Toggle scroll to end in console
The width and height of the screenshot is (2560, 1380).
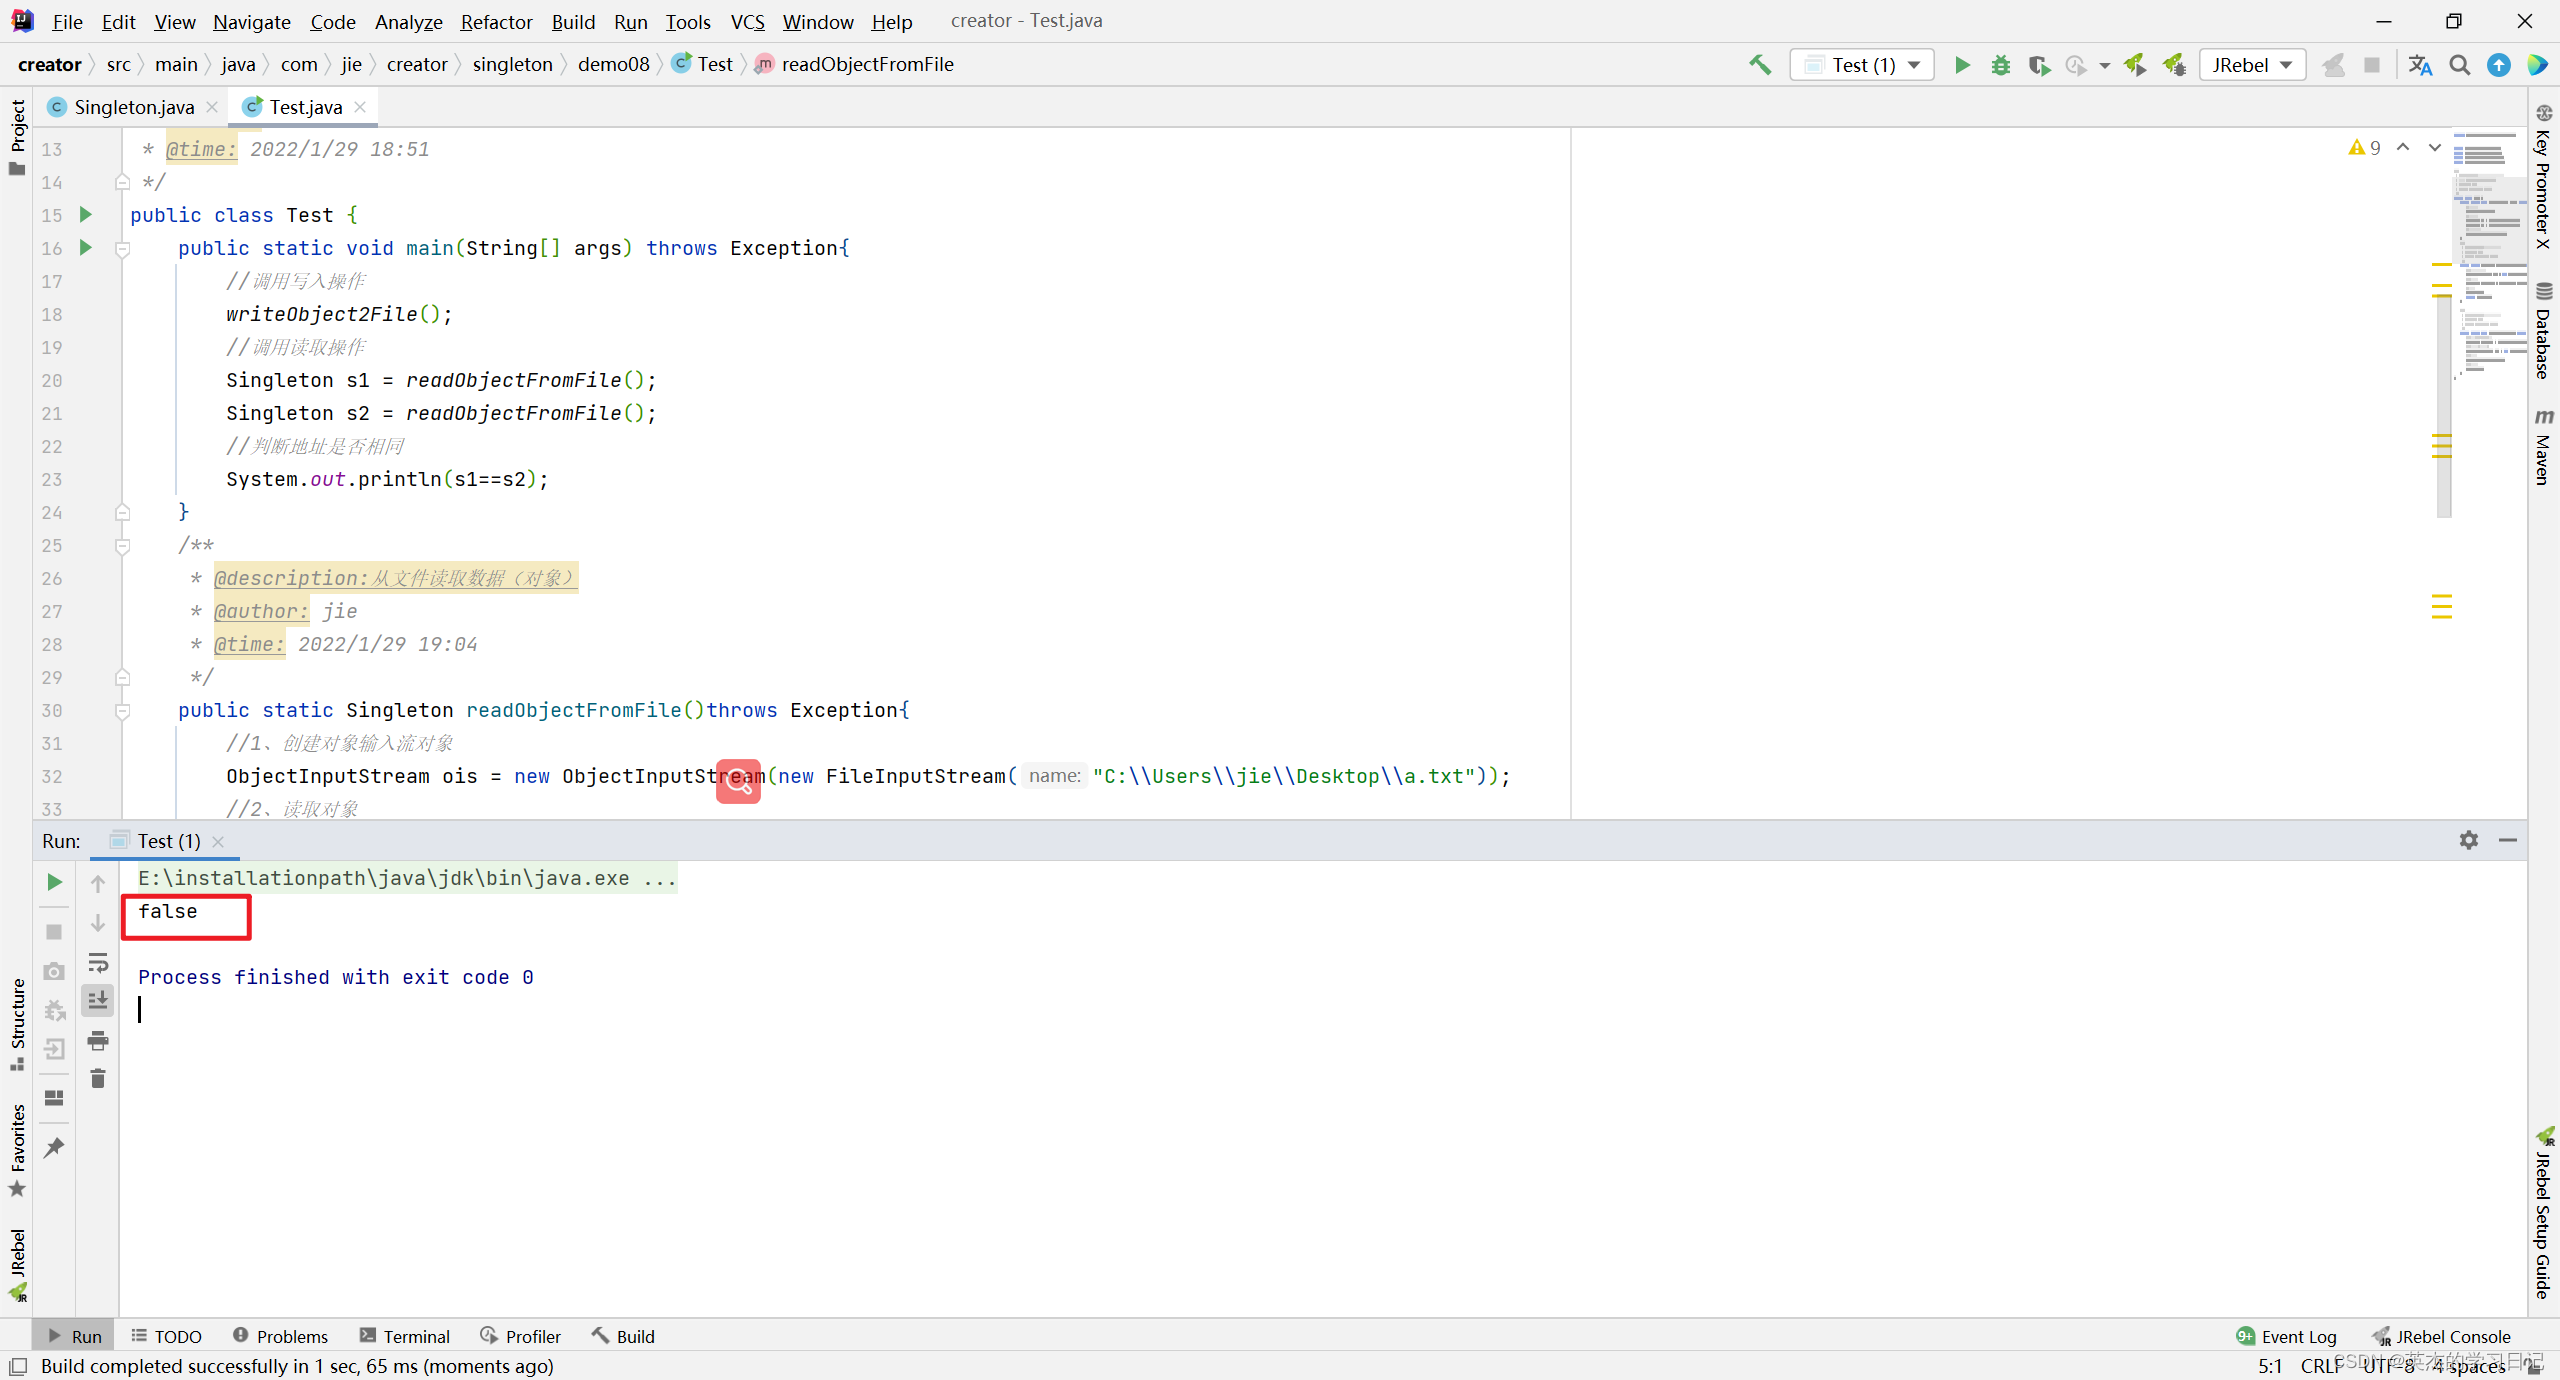98,1000
